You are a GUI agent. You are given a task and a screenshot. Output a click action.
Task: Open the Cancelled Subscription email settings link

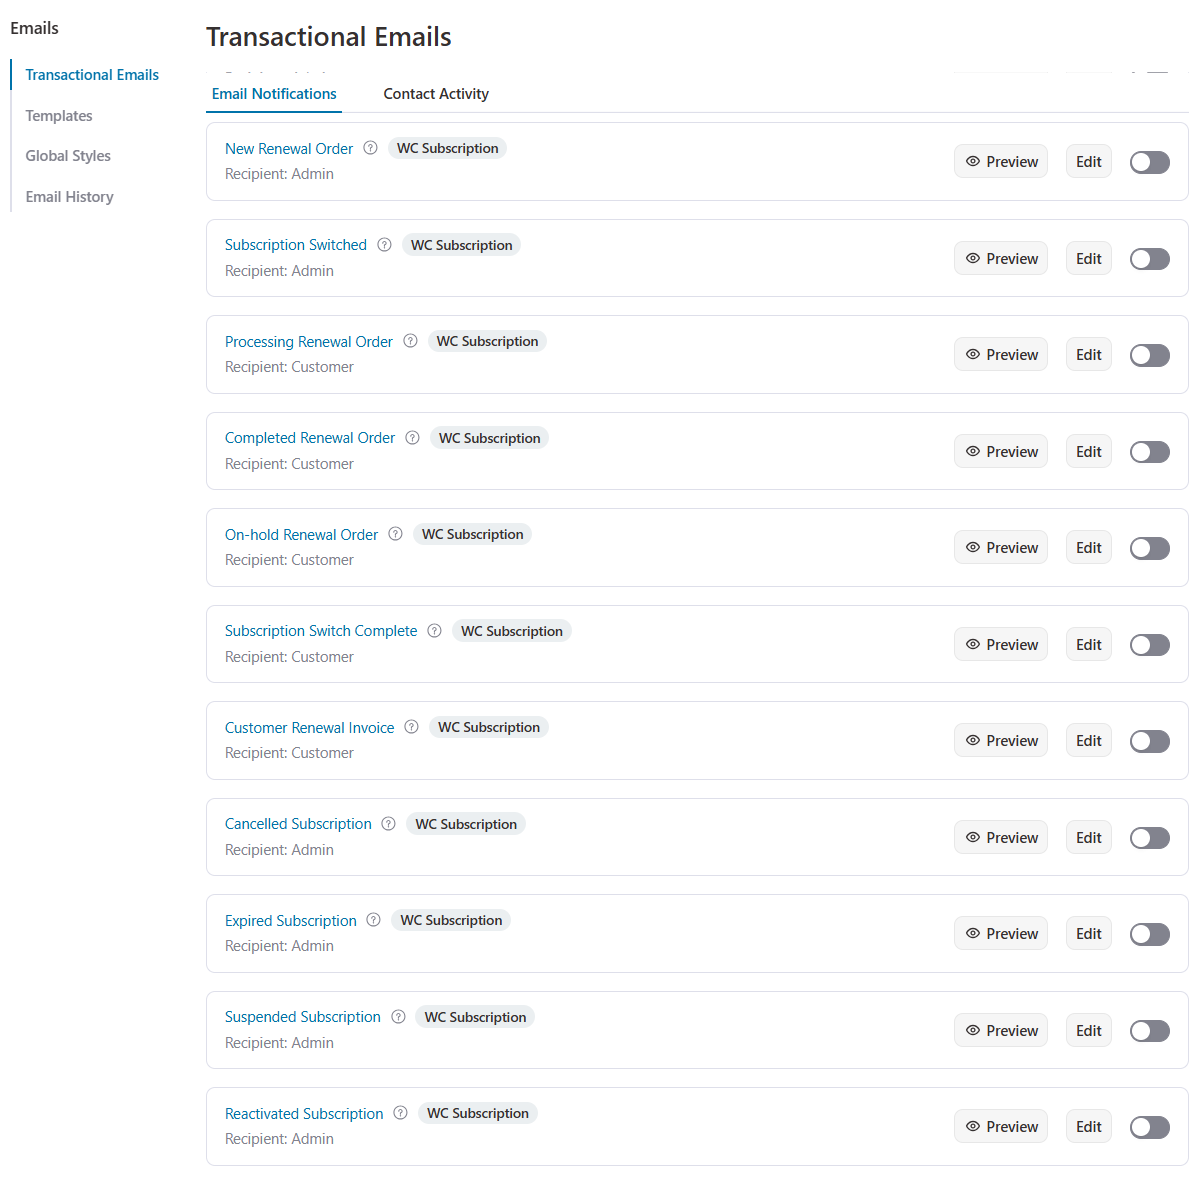pos(298,823)
